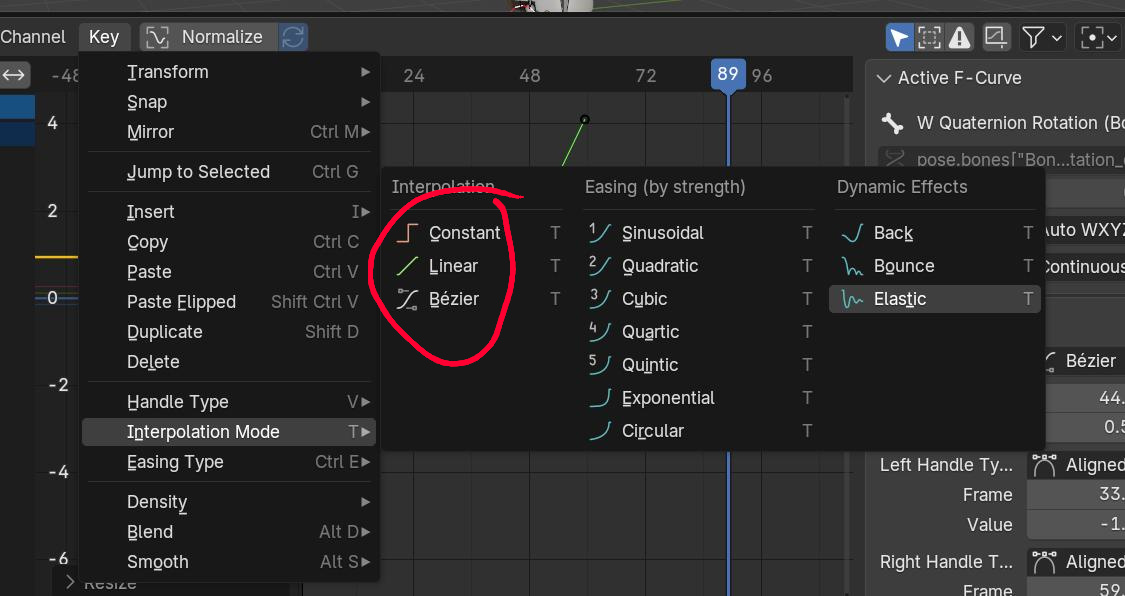
Task: Open the Snap submenu
Action: 229,102
